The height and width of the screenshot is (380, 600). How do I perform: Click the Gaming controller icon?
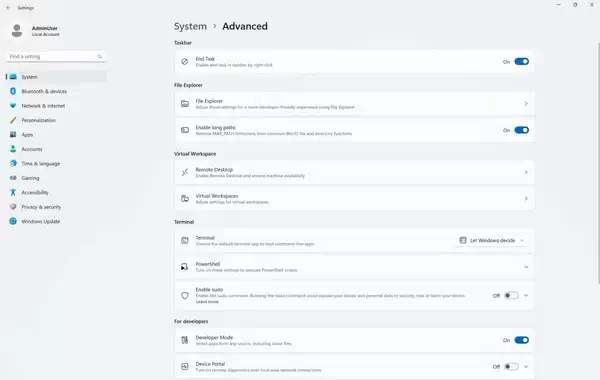(13, 178)
